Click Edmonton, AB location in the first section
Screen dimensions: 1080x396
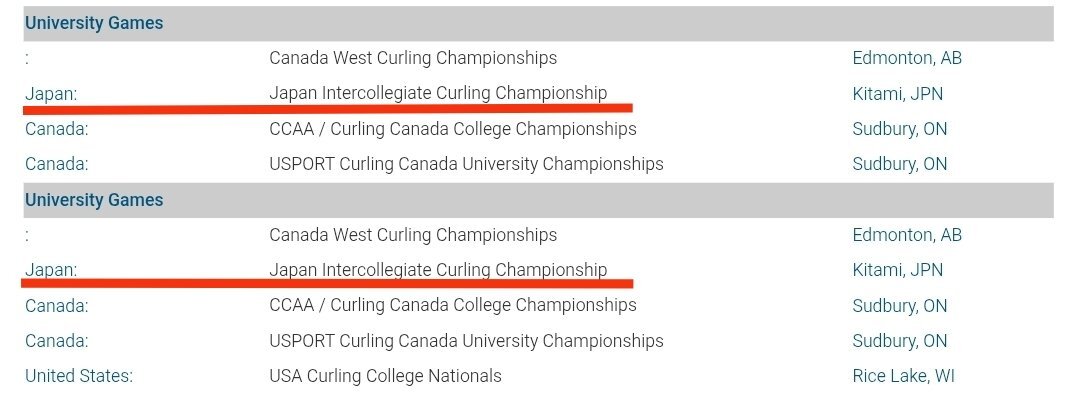906,58
